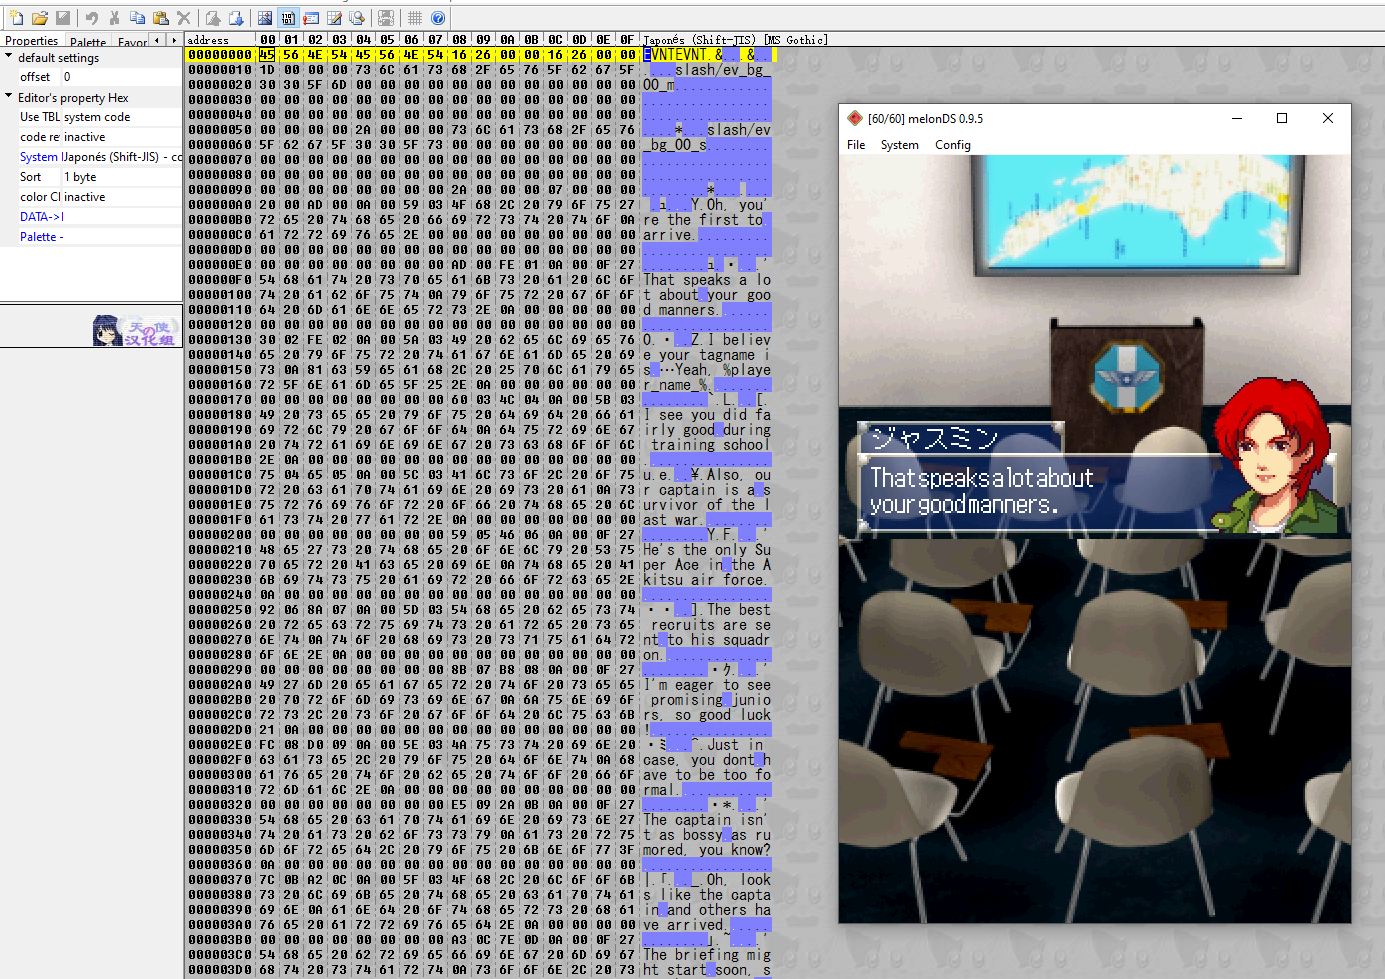1385x979 pixels.
Task: Click the 'EVNTEVNT' decoded text in first row
Action: click(675, 55)
